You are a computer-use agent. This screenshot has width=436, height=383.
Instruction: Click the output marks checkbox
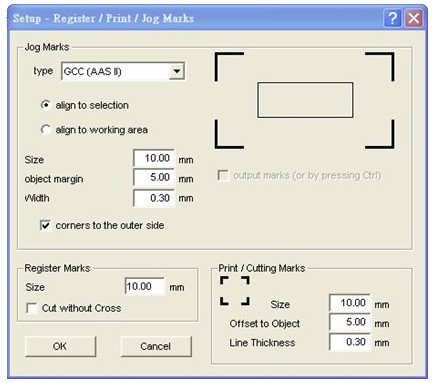[223, 176]
